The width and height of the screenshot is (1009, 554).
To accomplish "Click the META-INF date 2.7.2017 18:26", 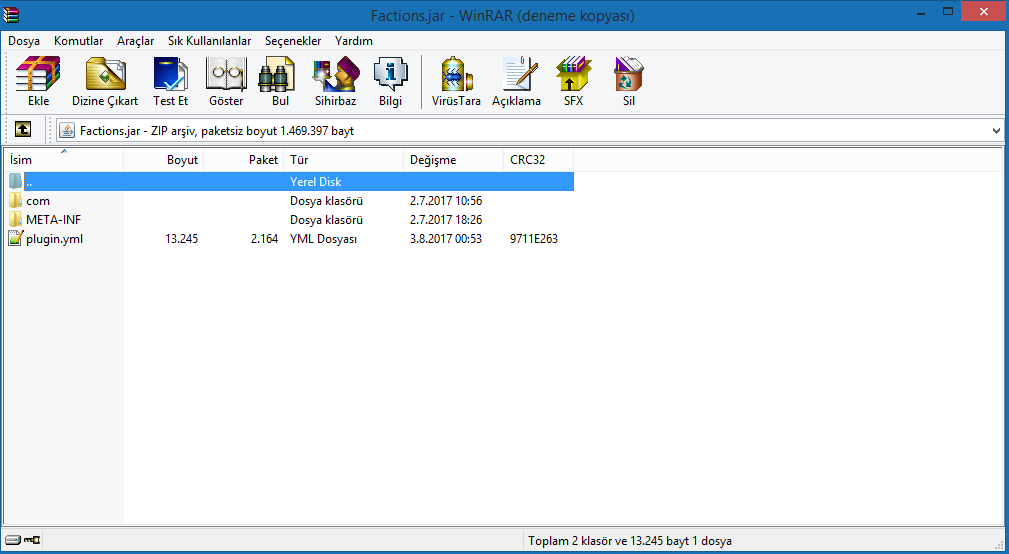I will point(445,219).
